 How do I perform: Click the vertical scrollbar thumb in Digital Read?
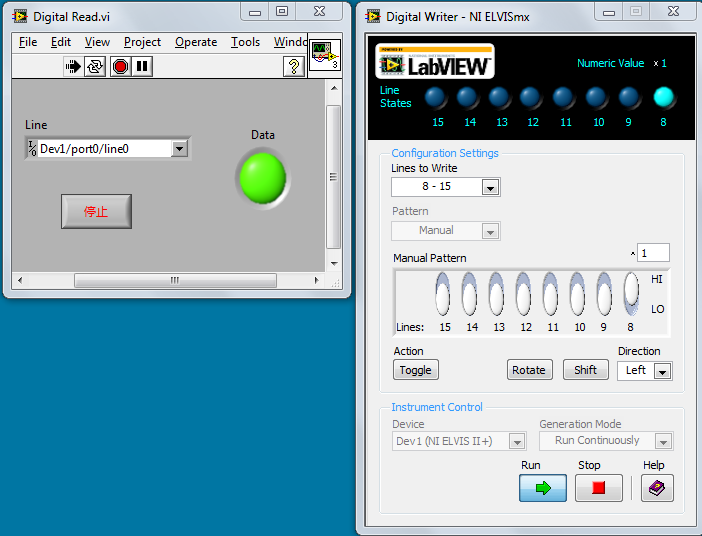(333, 177)
